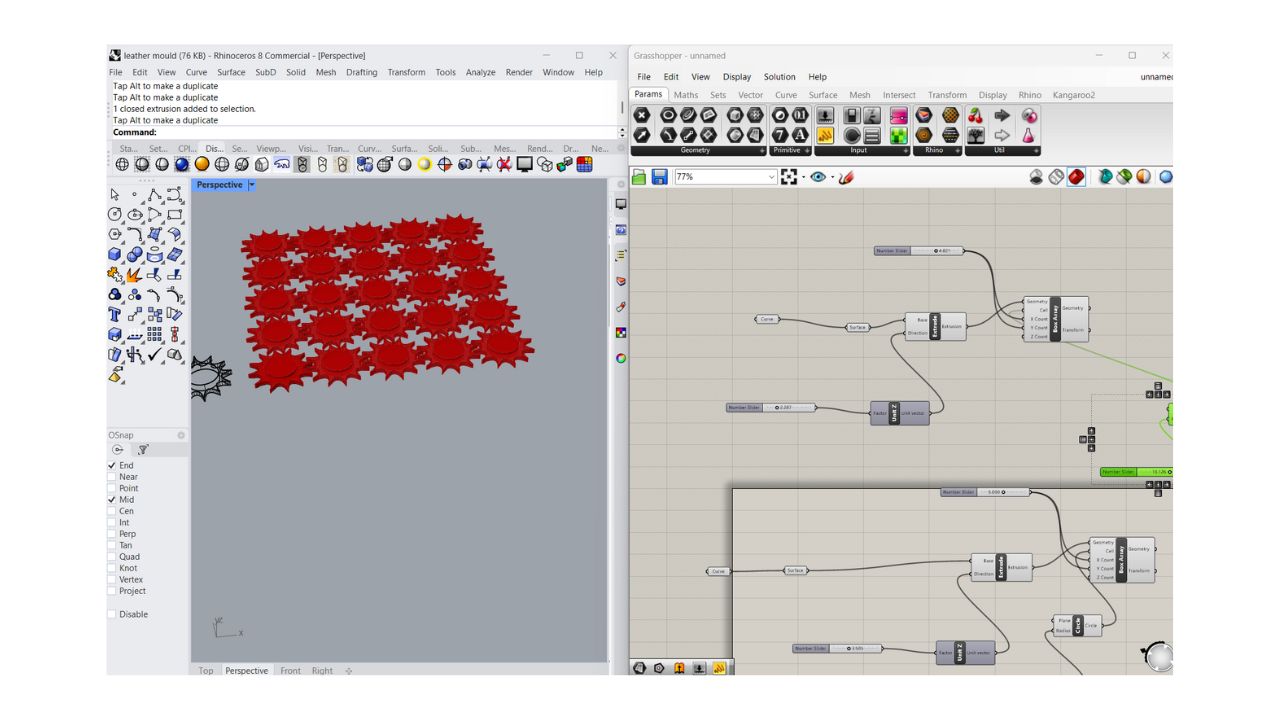Select the Text tool in Rhino toolbar
This screenshot has width=1280, height=720.
(x=115, y=314)
